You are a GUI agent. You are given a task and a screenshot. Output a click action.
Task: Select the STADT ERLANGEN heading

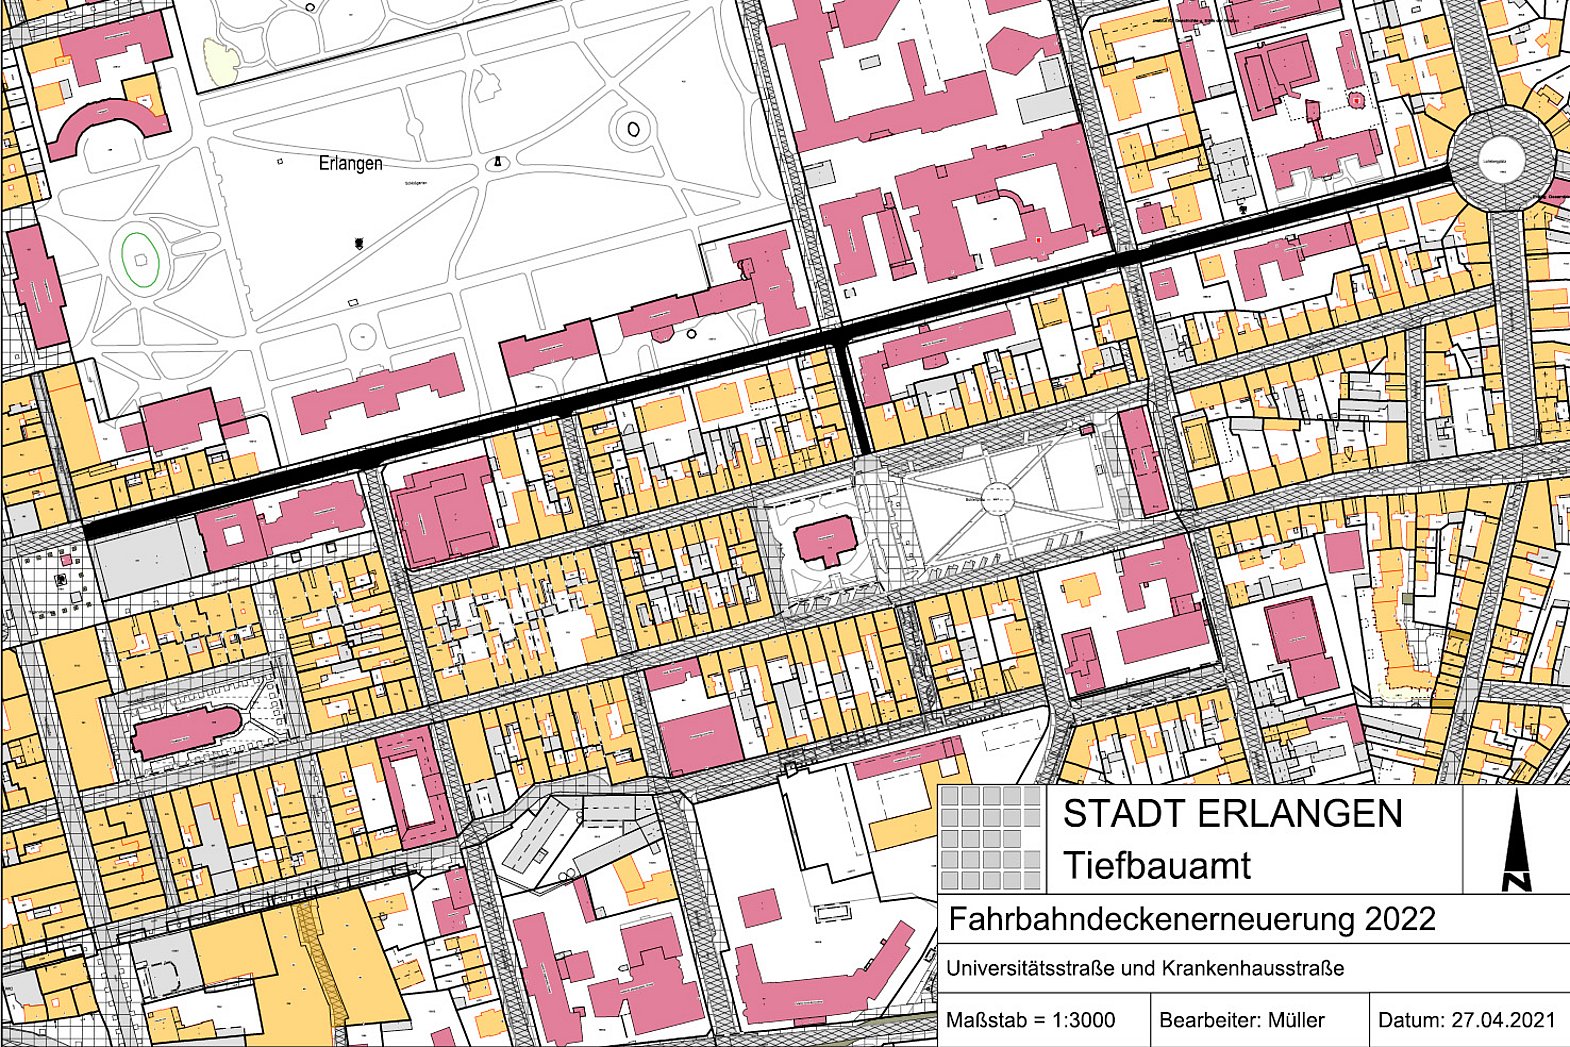[1232, 814]
